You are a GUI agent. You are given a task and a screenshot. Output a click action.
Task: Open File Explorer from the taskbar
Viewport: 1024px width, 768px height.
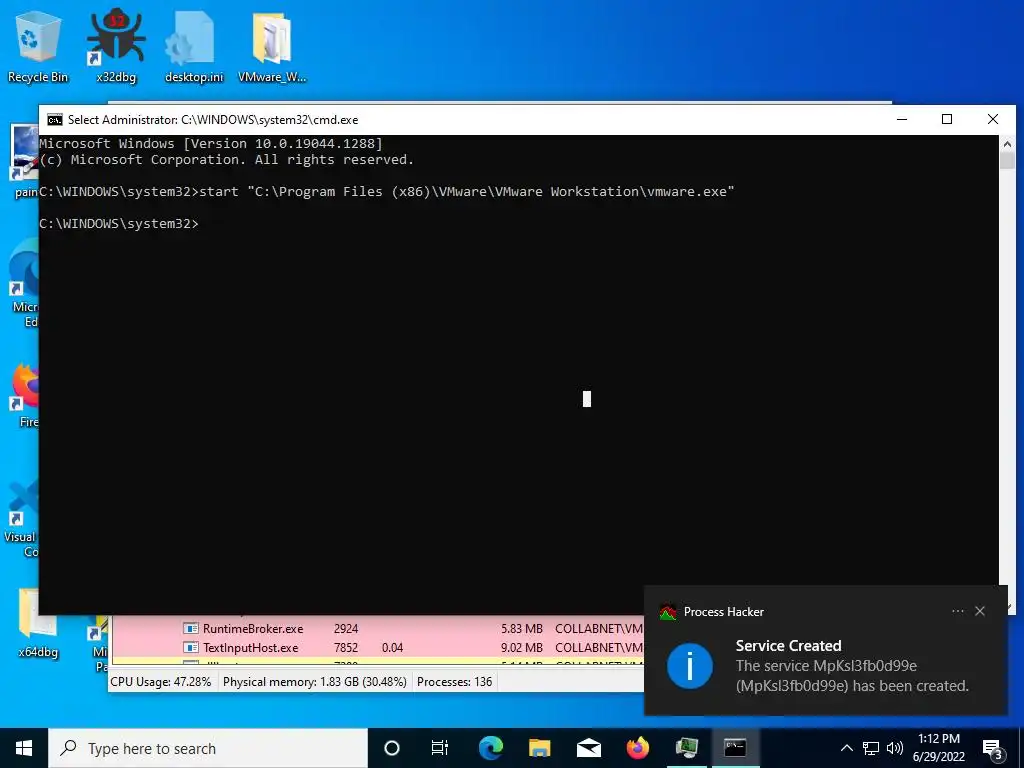click(539, 748)
